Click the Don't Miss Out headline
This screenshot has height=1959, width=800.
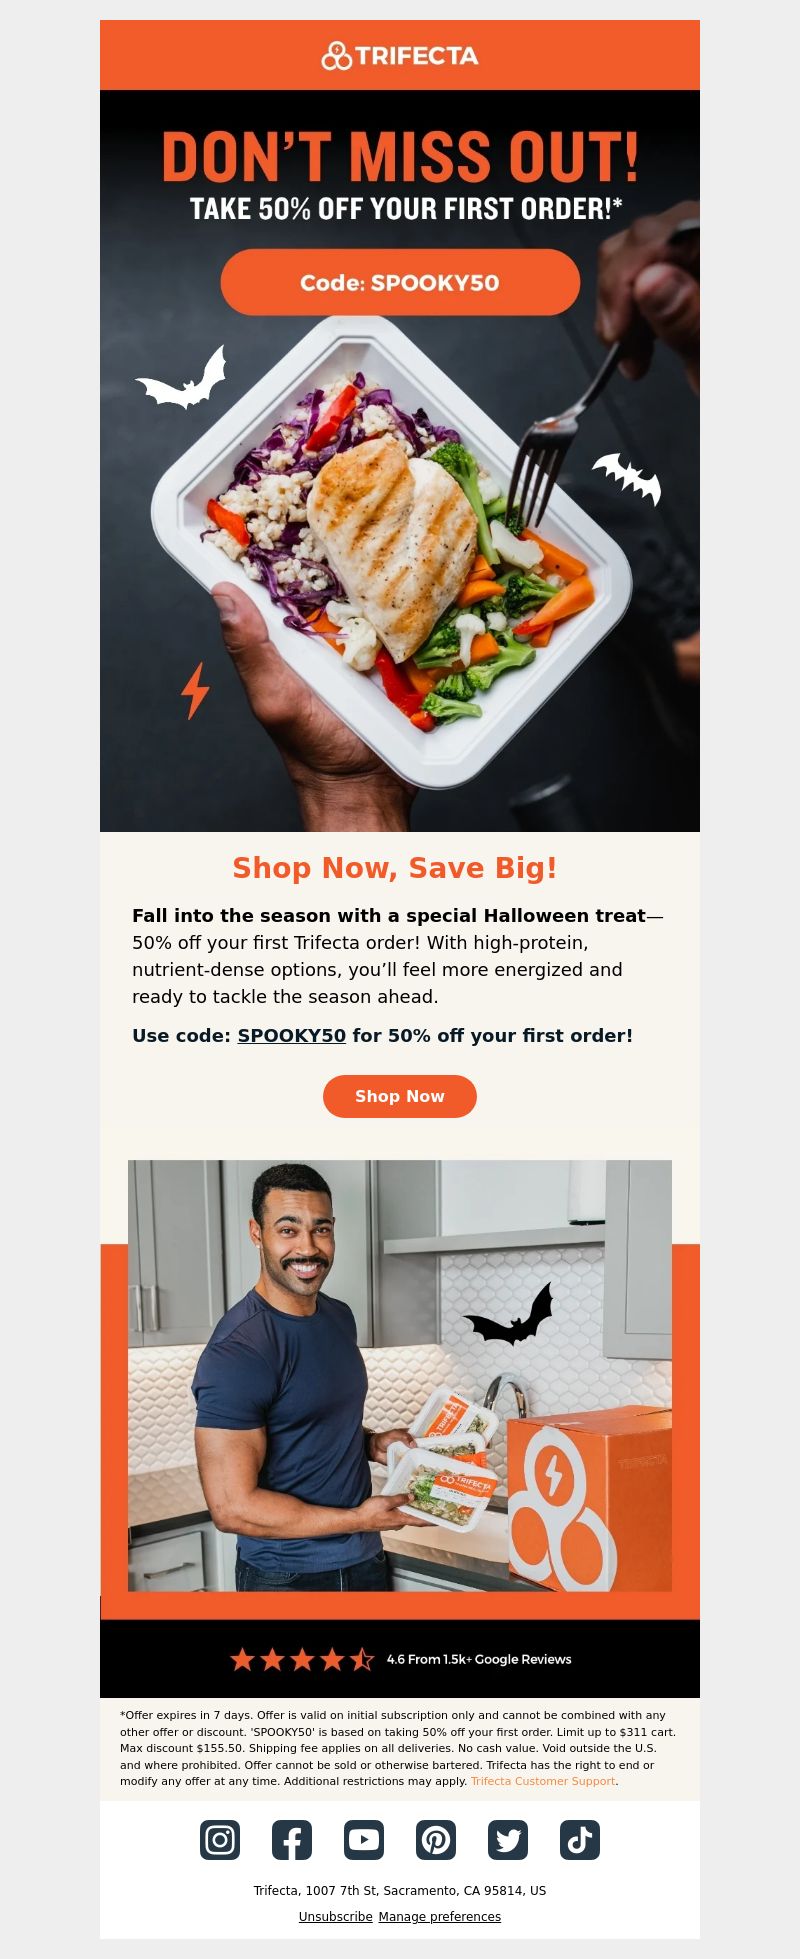click(400, 157)
